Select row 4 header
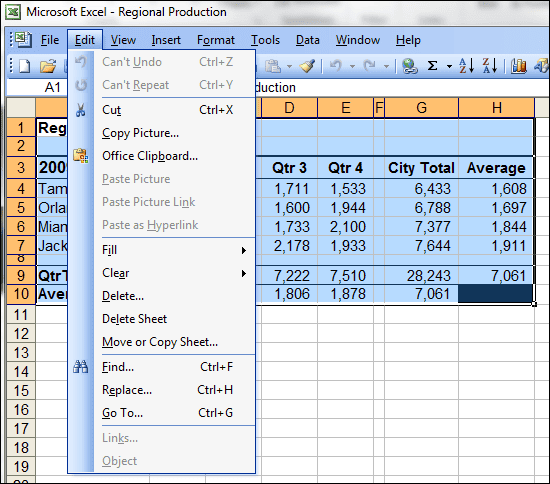 click(x=21, y=189)
